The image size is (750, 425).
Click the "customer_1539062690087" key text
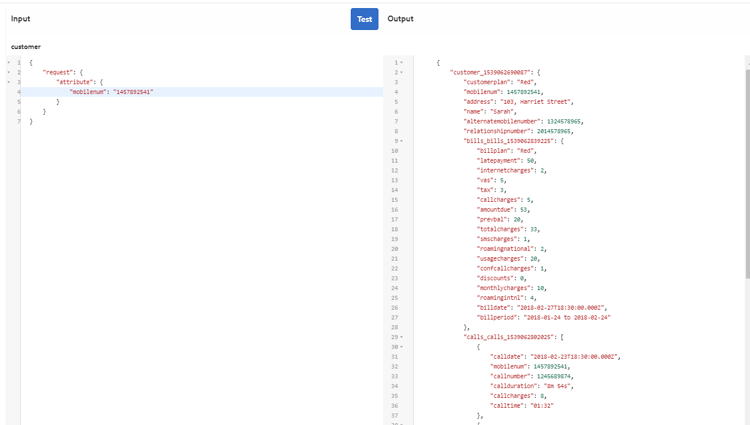[x=491, y=72]
